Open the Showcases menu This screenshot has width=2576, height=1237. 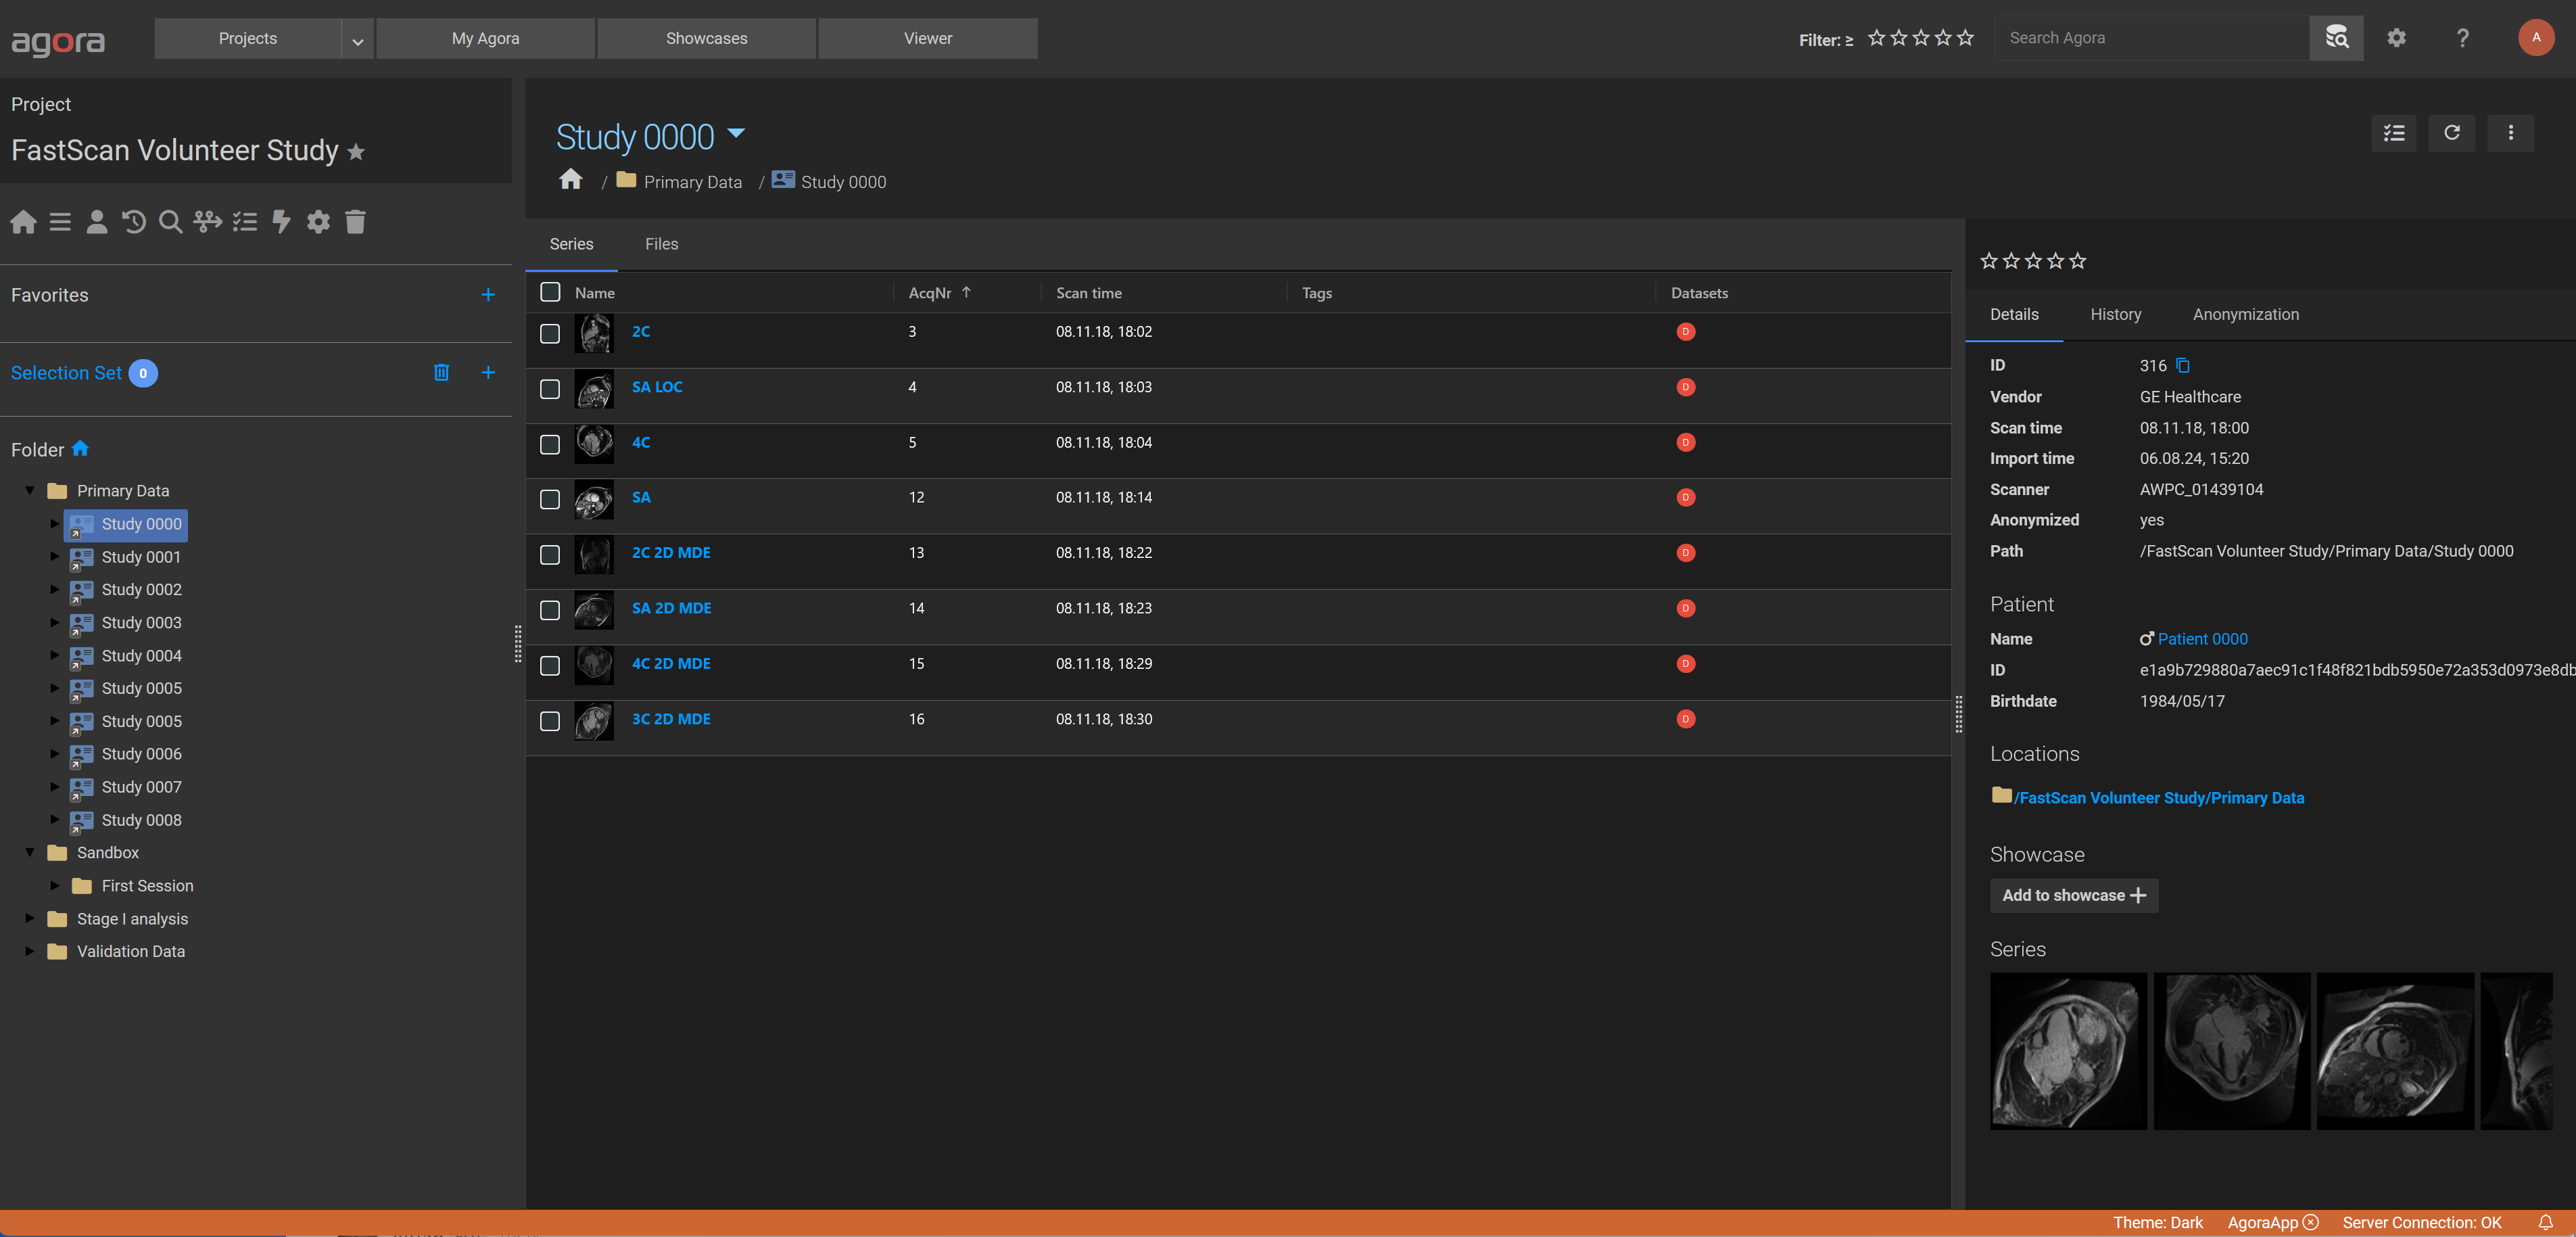click(706, 39)
